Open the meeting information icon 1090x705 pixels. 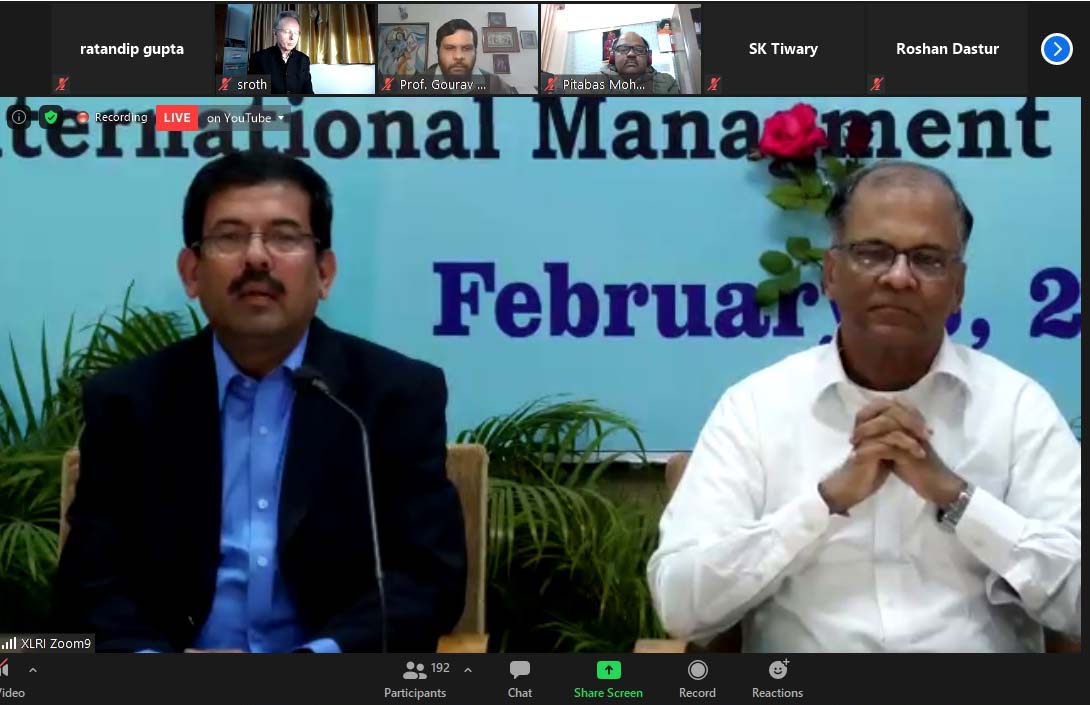pos(18,117)
